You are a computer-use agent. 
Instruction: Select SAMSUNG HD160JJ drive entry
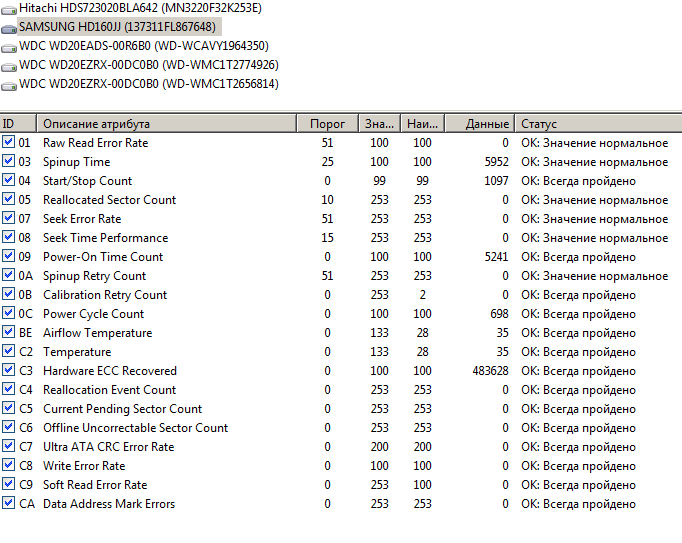117,27
